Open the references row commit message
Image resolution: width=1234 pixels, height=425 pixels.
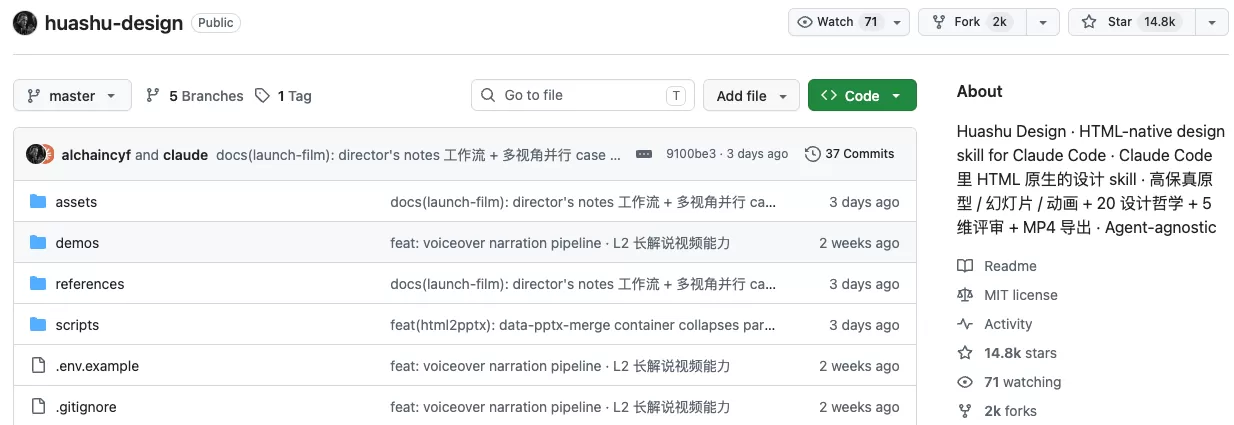click(x=583, y=284)
